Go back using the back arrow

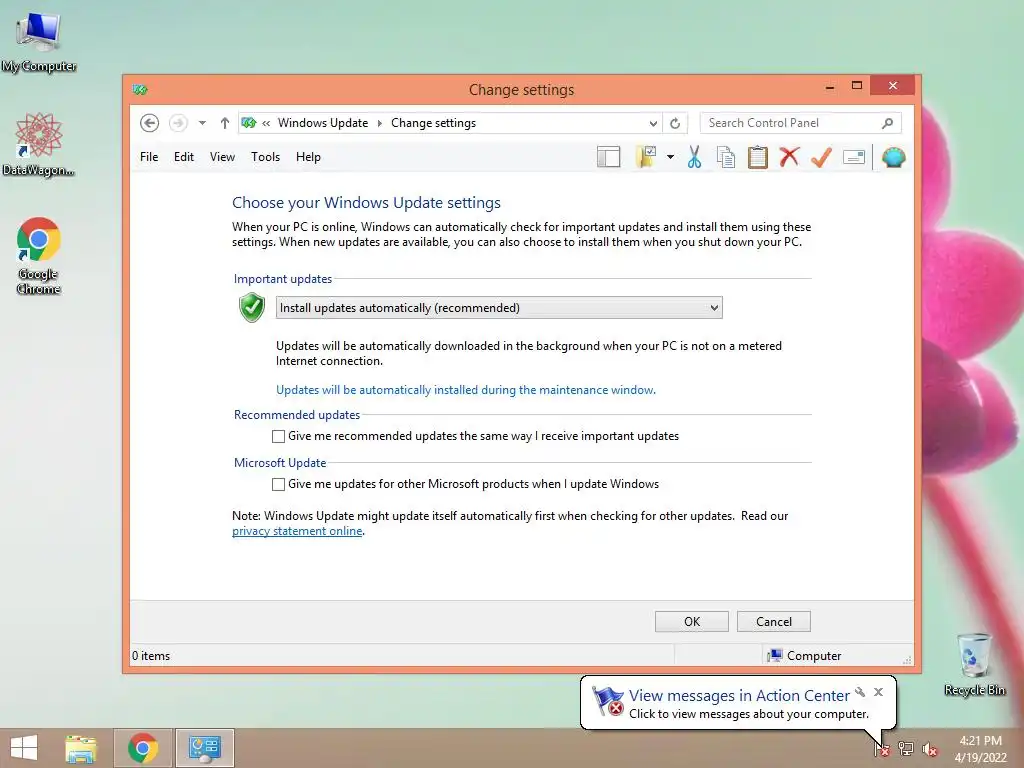[150, 123]
